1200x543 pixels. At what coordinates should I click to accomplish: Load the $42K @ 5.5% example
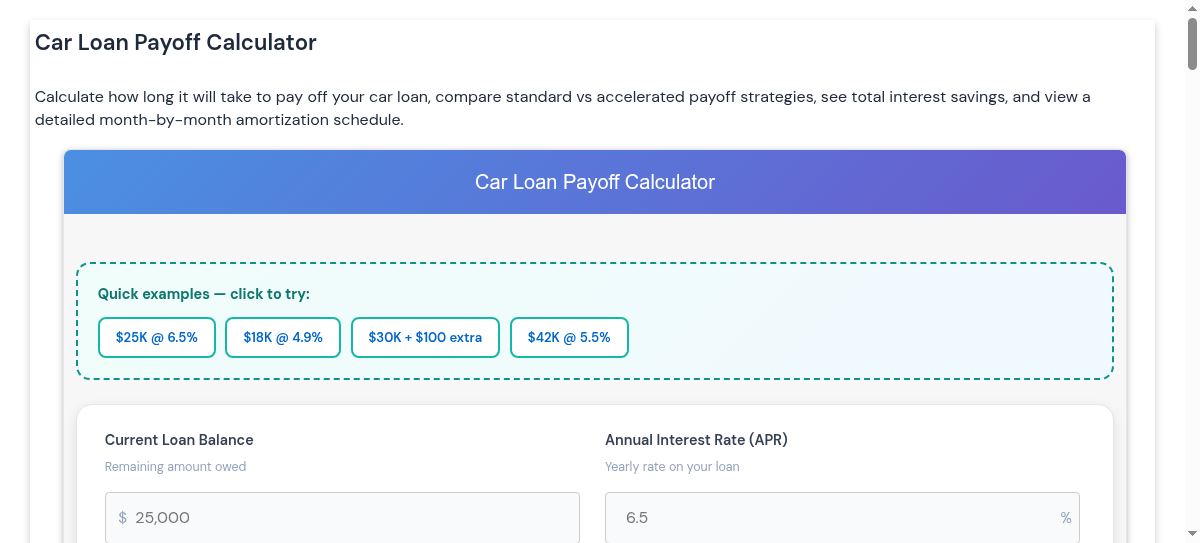(x=569, y=337)
